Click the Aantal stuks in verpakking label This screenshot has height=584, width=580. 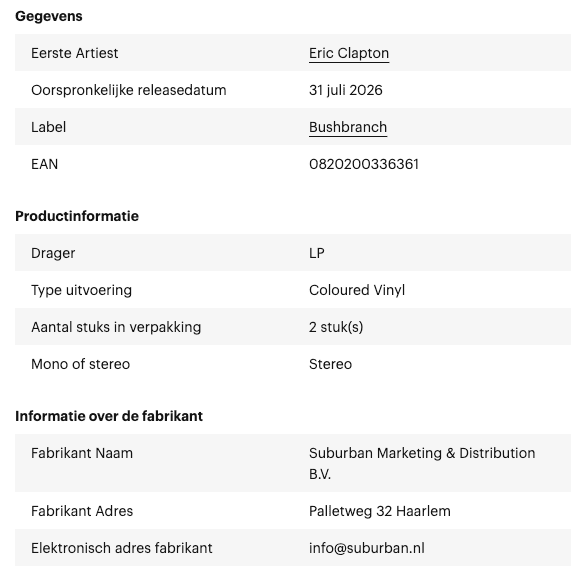[x=116, y=327]
